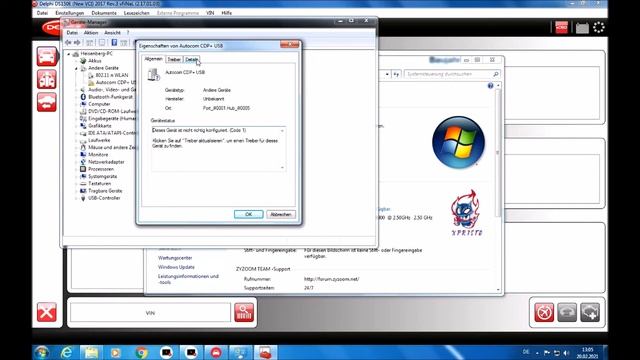Click Gerätestatus text box scroll down arrow
The image size is (640, 360).
click(x=282, y=167)
